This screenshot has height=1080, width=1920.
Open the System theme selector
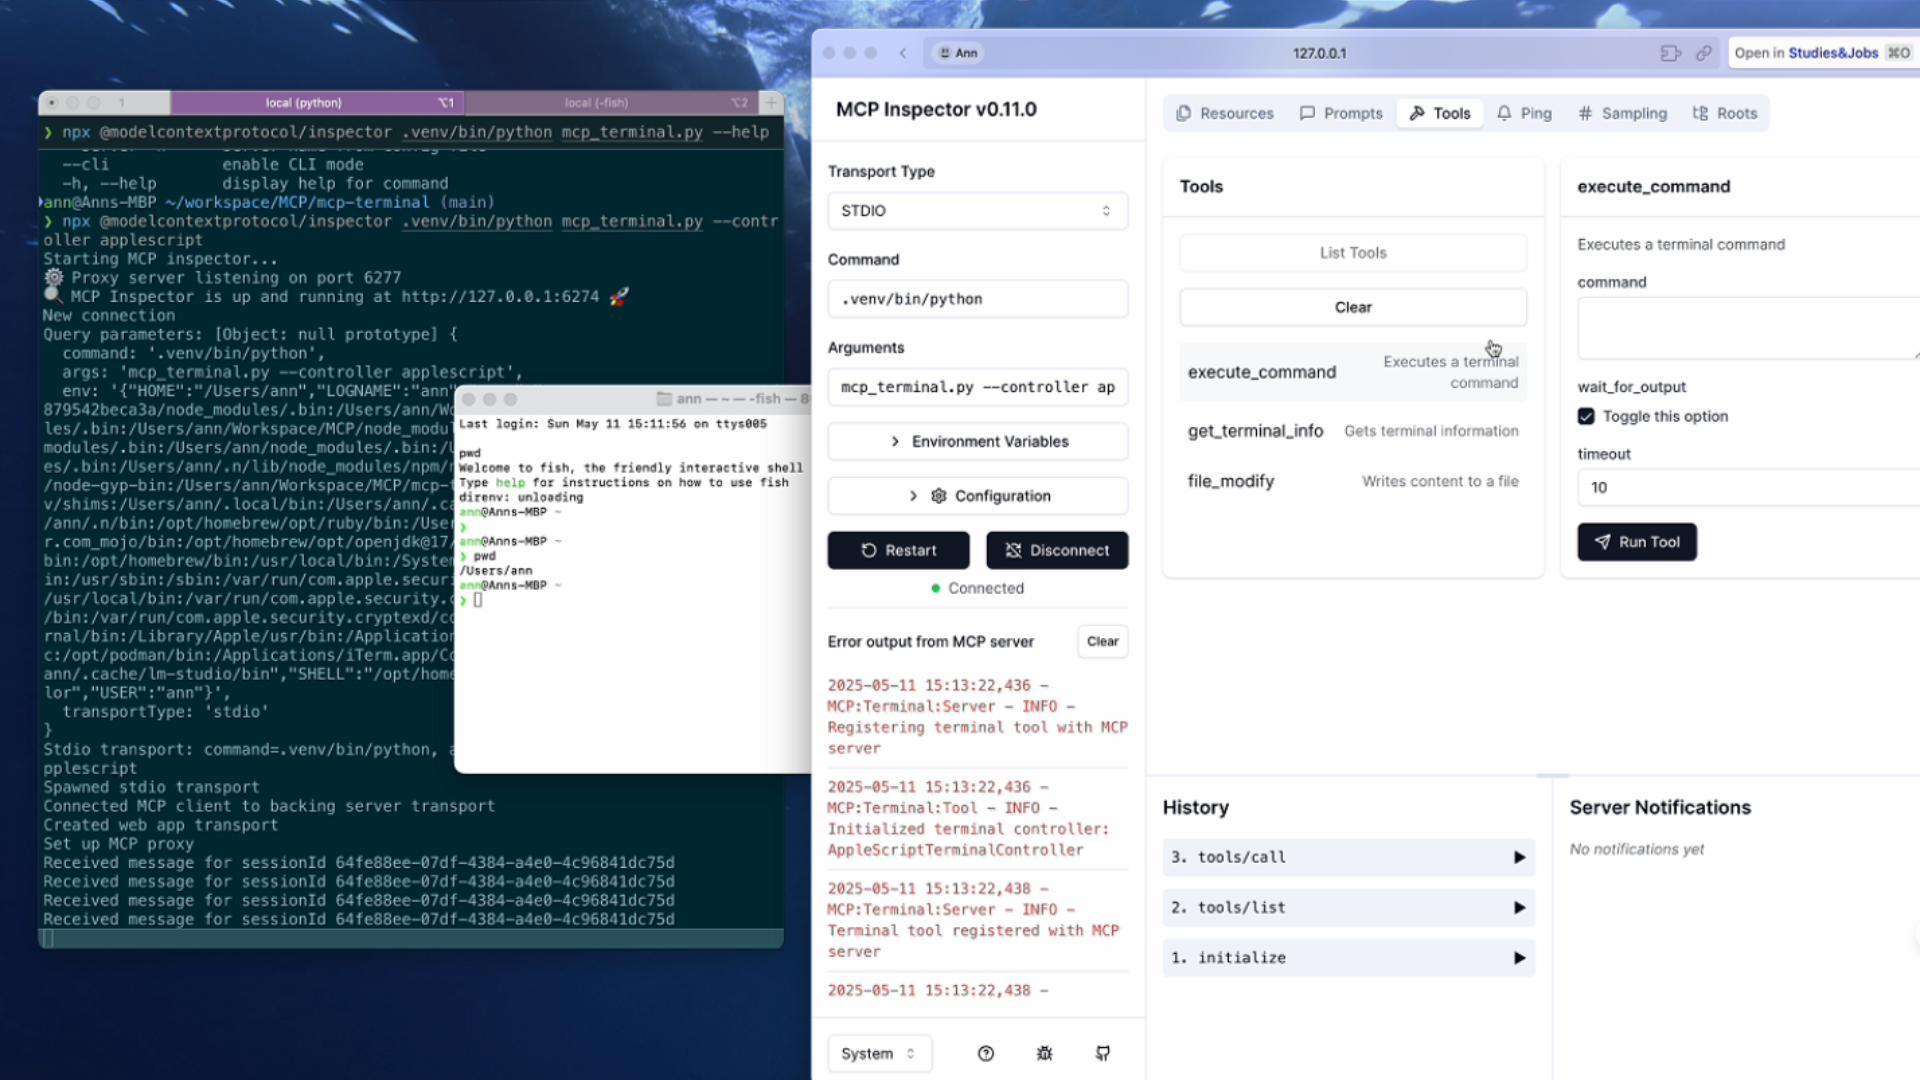[878, 1053]
